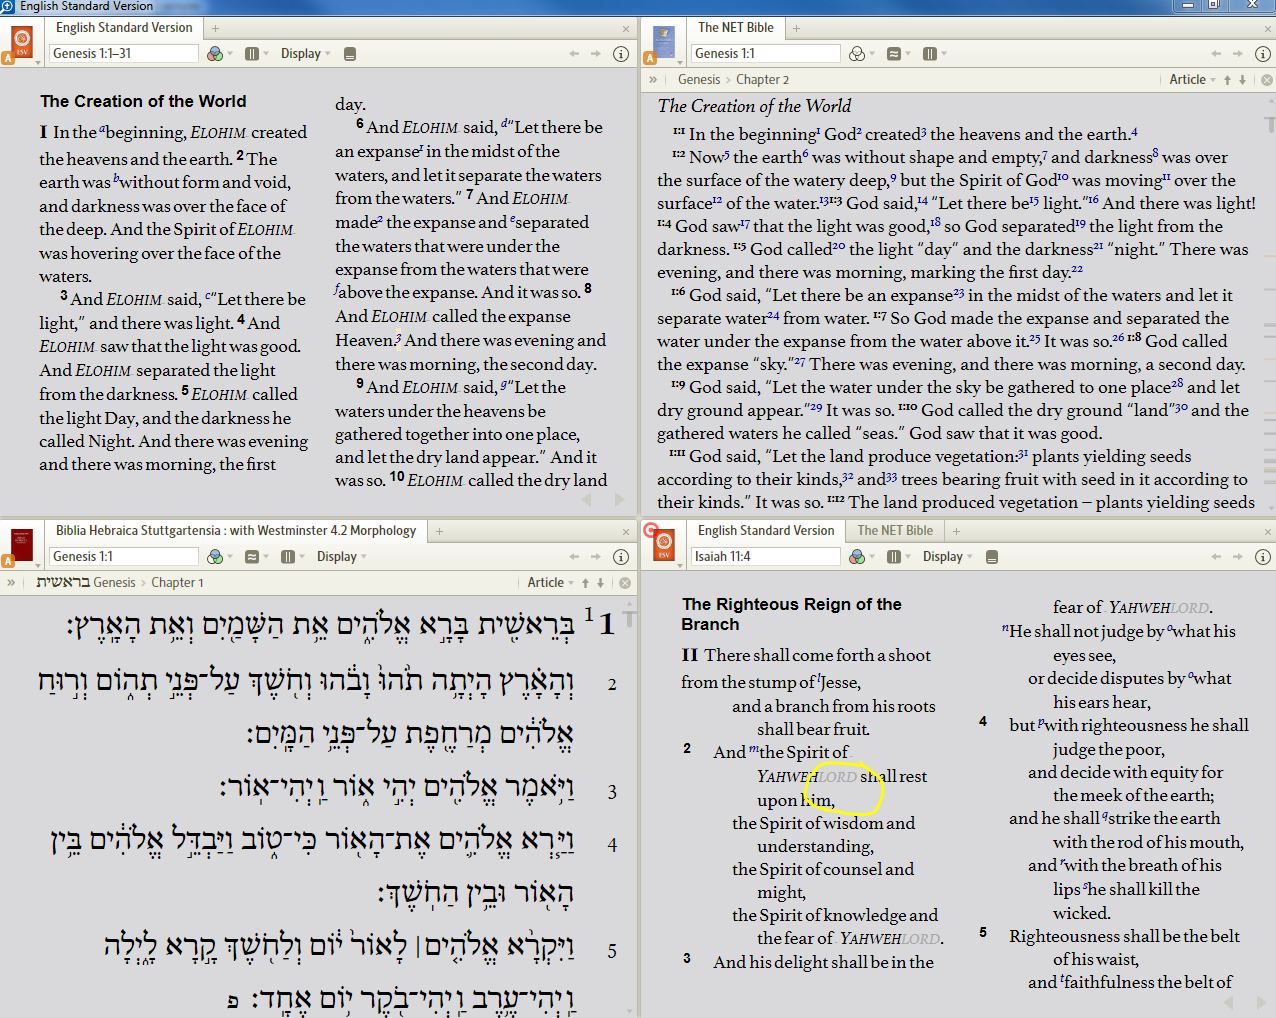The height and width of the screenshot is (1018, 1276).
Task: Select the NET Bible tab in bottom-right panel
Action: point(895,531)
